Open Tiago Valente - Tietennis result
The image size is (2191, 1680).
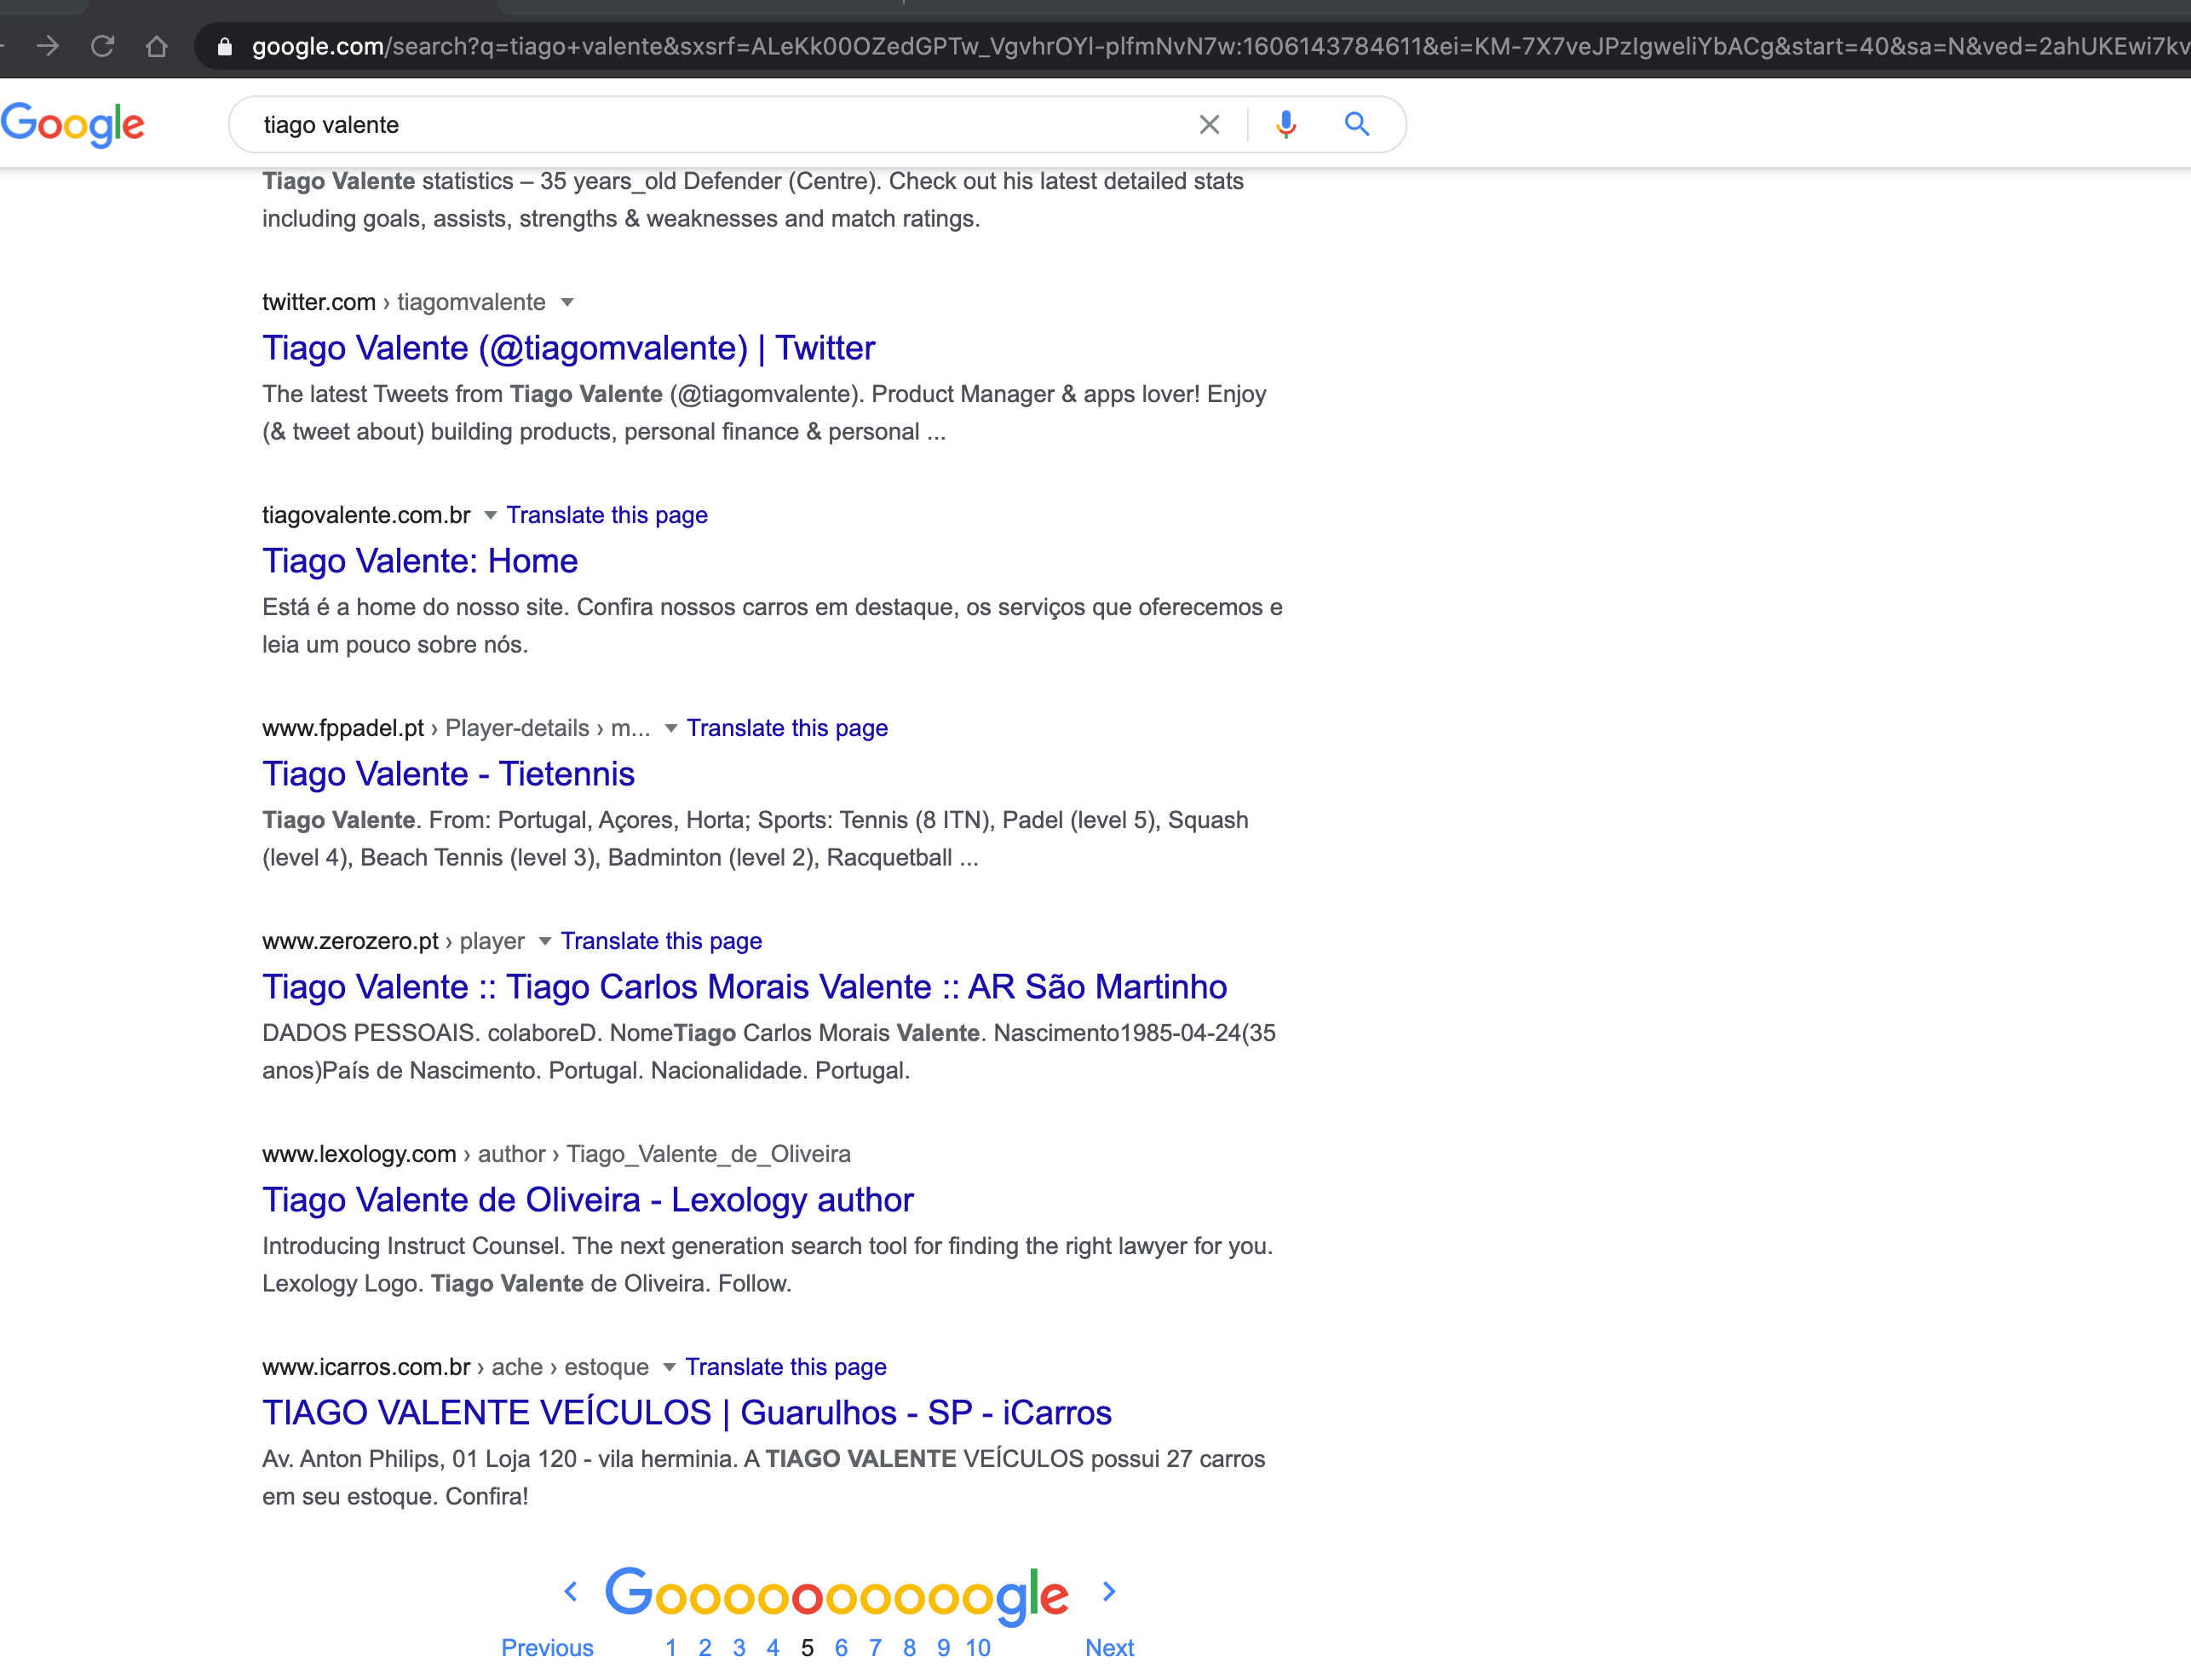(x=448, y=774)
